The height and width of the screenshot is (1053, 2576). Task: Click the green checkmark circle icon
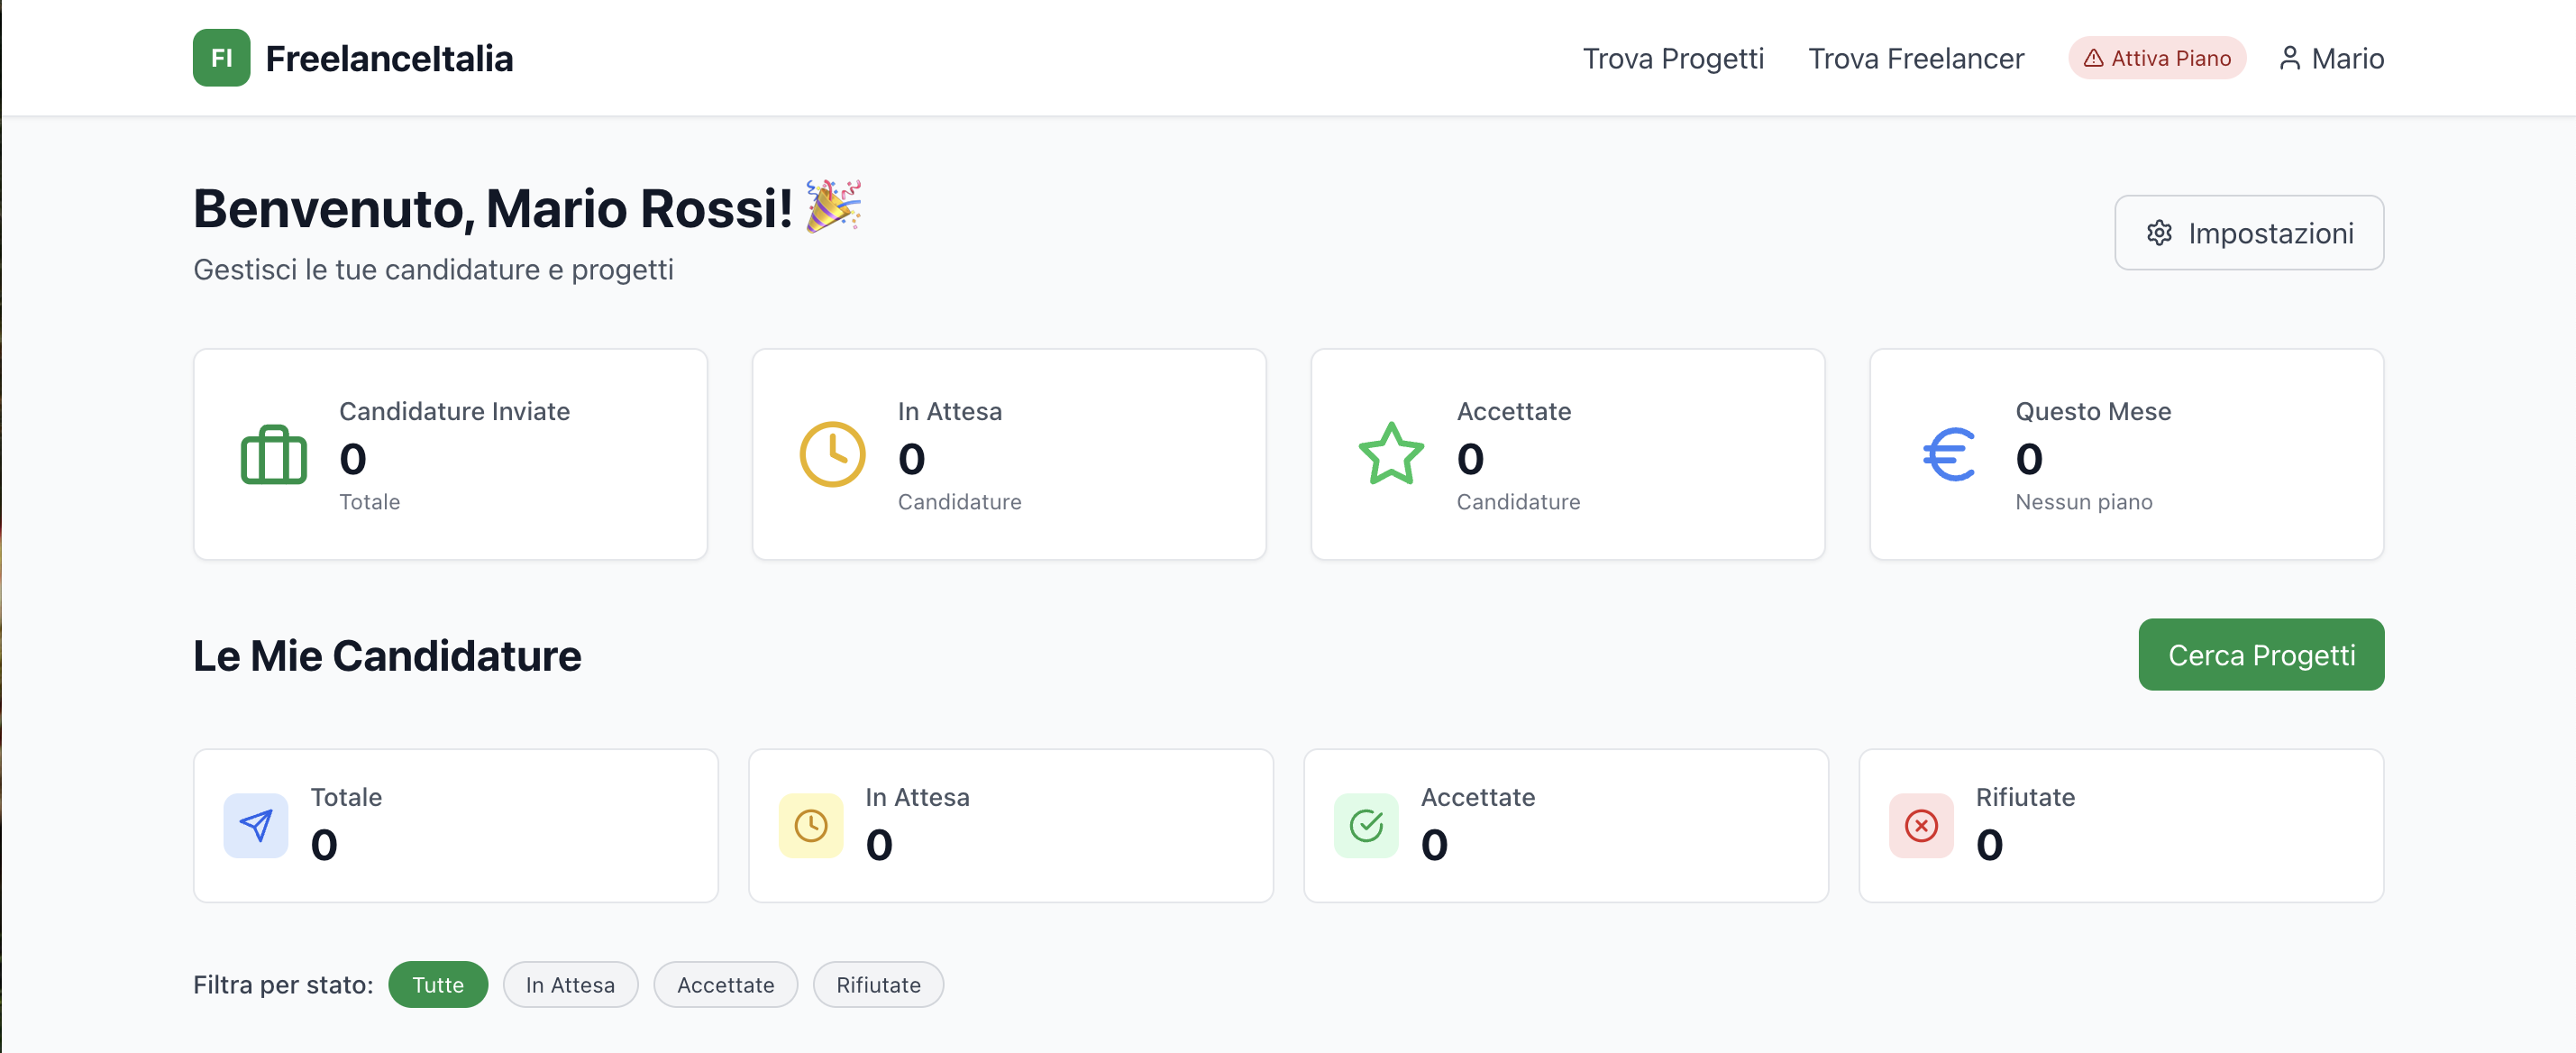pos(1366,825)
